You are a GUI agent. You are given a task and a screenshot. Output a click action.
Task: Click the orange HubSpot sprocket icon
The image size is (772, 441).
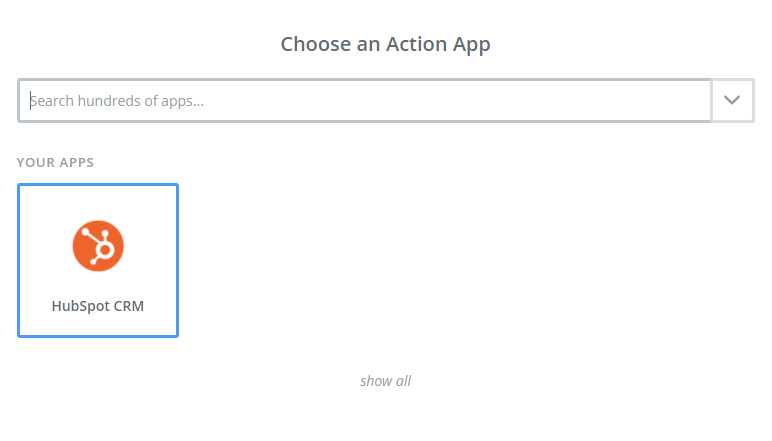[x=98, y=246]
